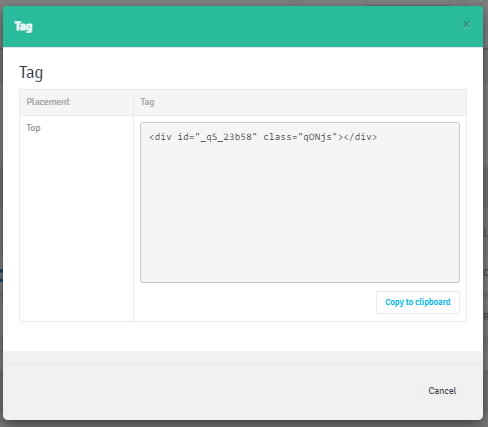This screenshot has height=427, width=488.
Task: Click white space beneath the tag table
Action: click(243, 336)
